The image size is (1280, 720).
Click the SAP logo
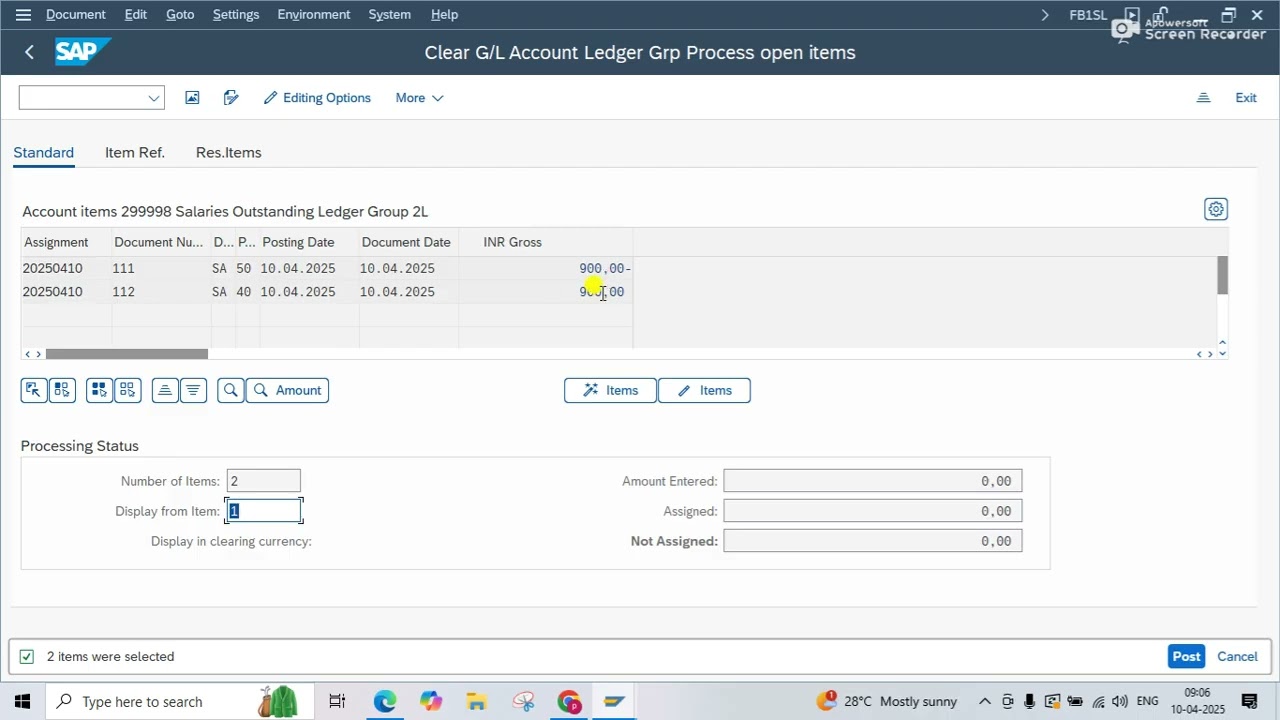click(82, 52)
